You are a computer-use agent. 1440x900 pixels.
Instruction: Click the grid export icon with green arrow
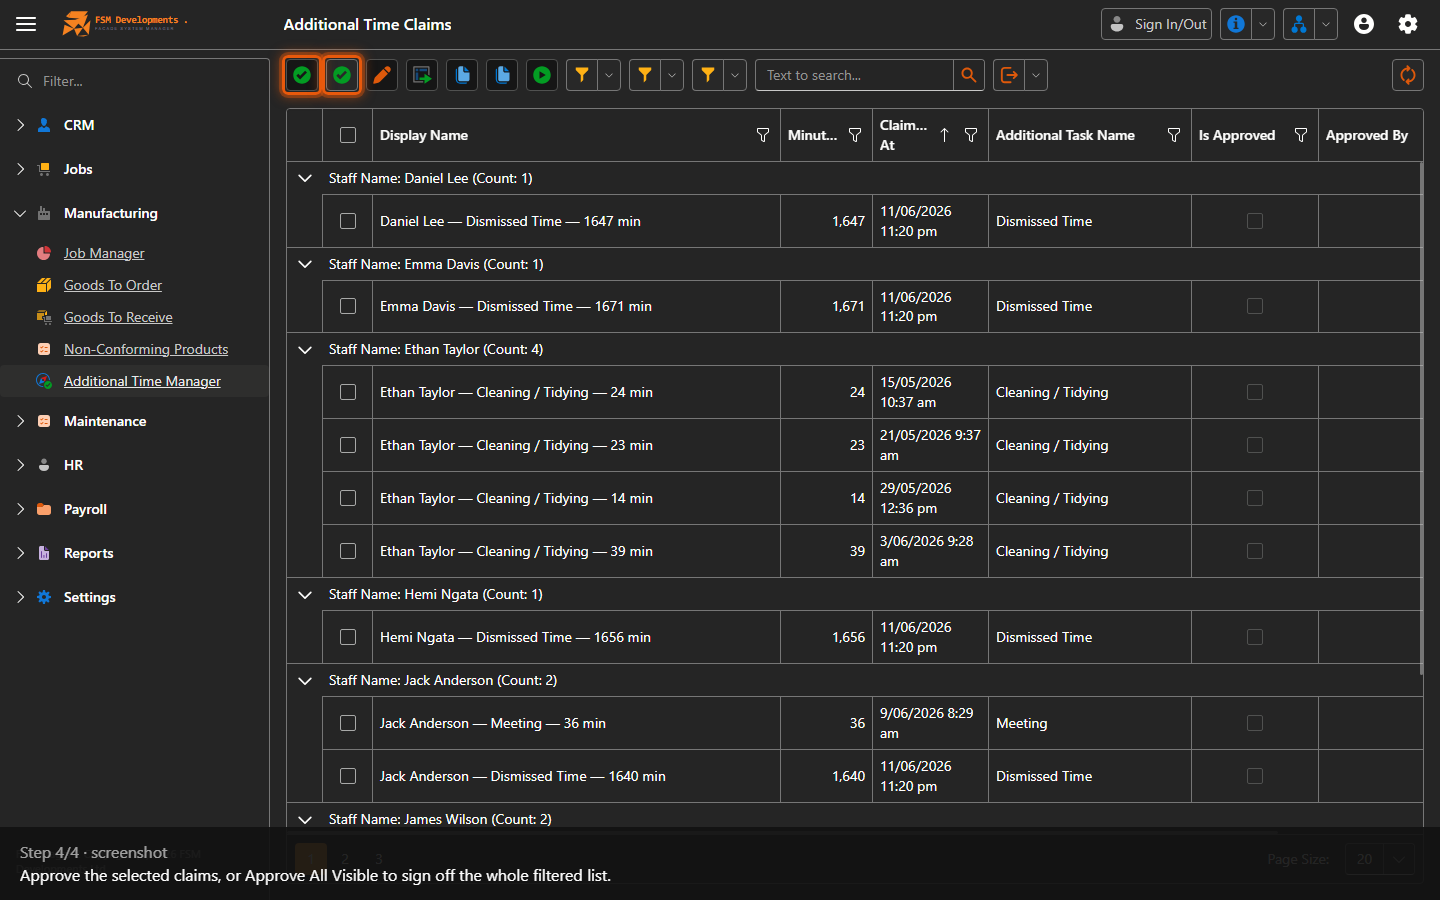coord(422,75)
